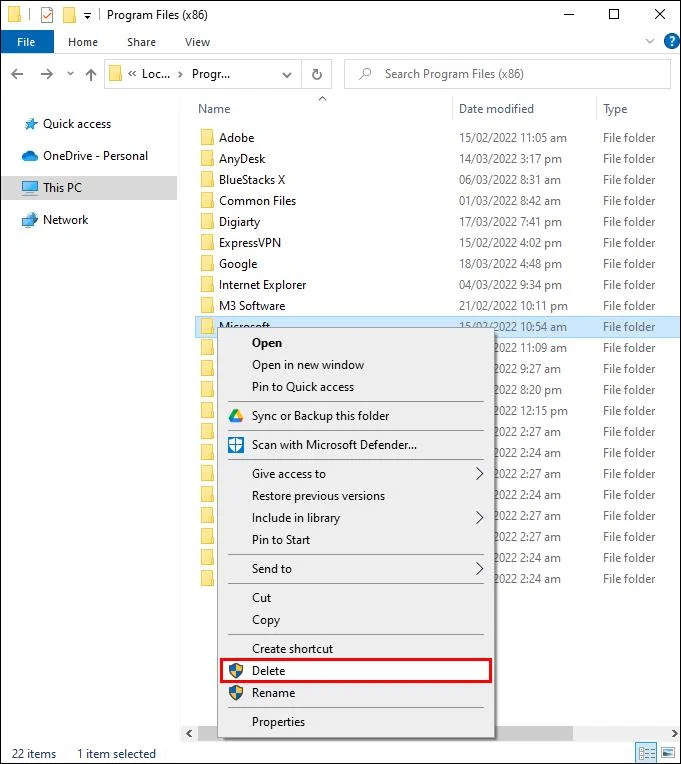Open the View ribbon tab
Image resolution: width=681 pixels, height=764 pixels.
point(197,42)
